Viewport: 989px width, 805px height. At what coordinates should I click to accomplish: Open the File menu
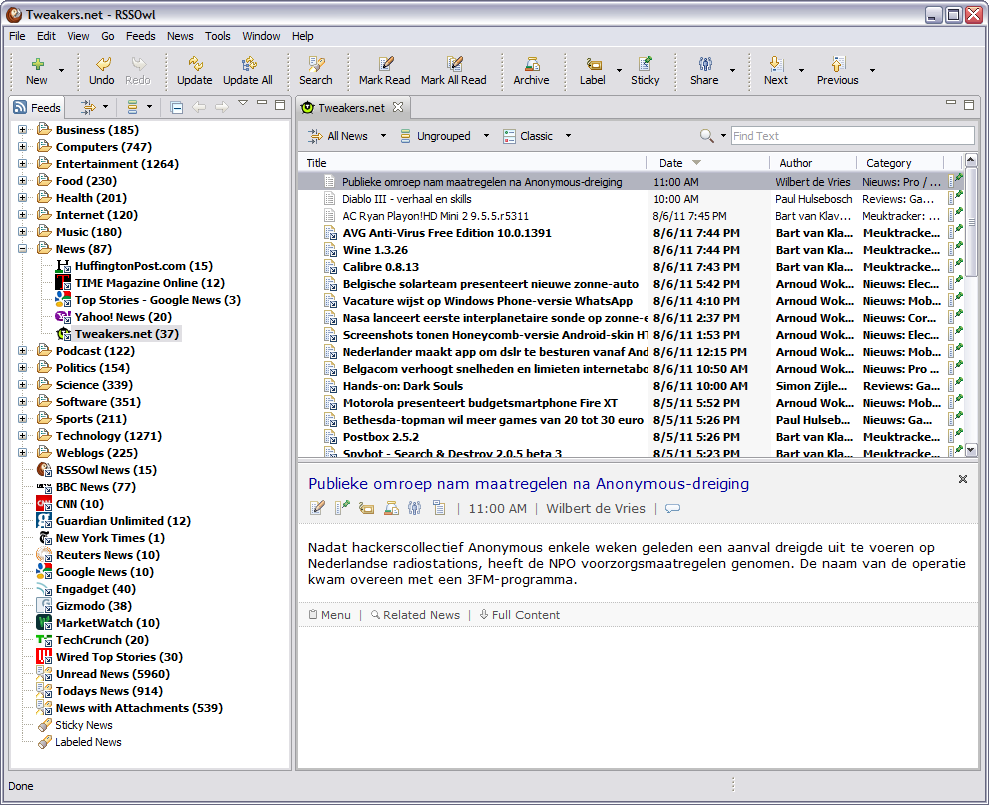tap(17, 36)
